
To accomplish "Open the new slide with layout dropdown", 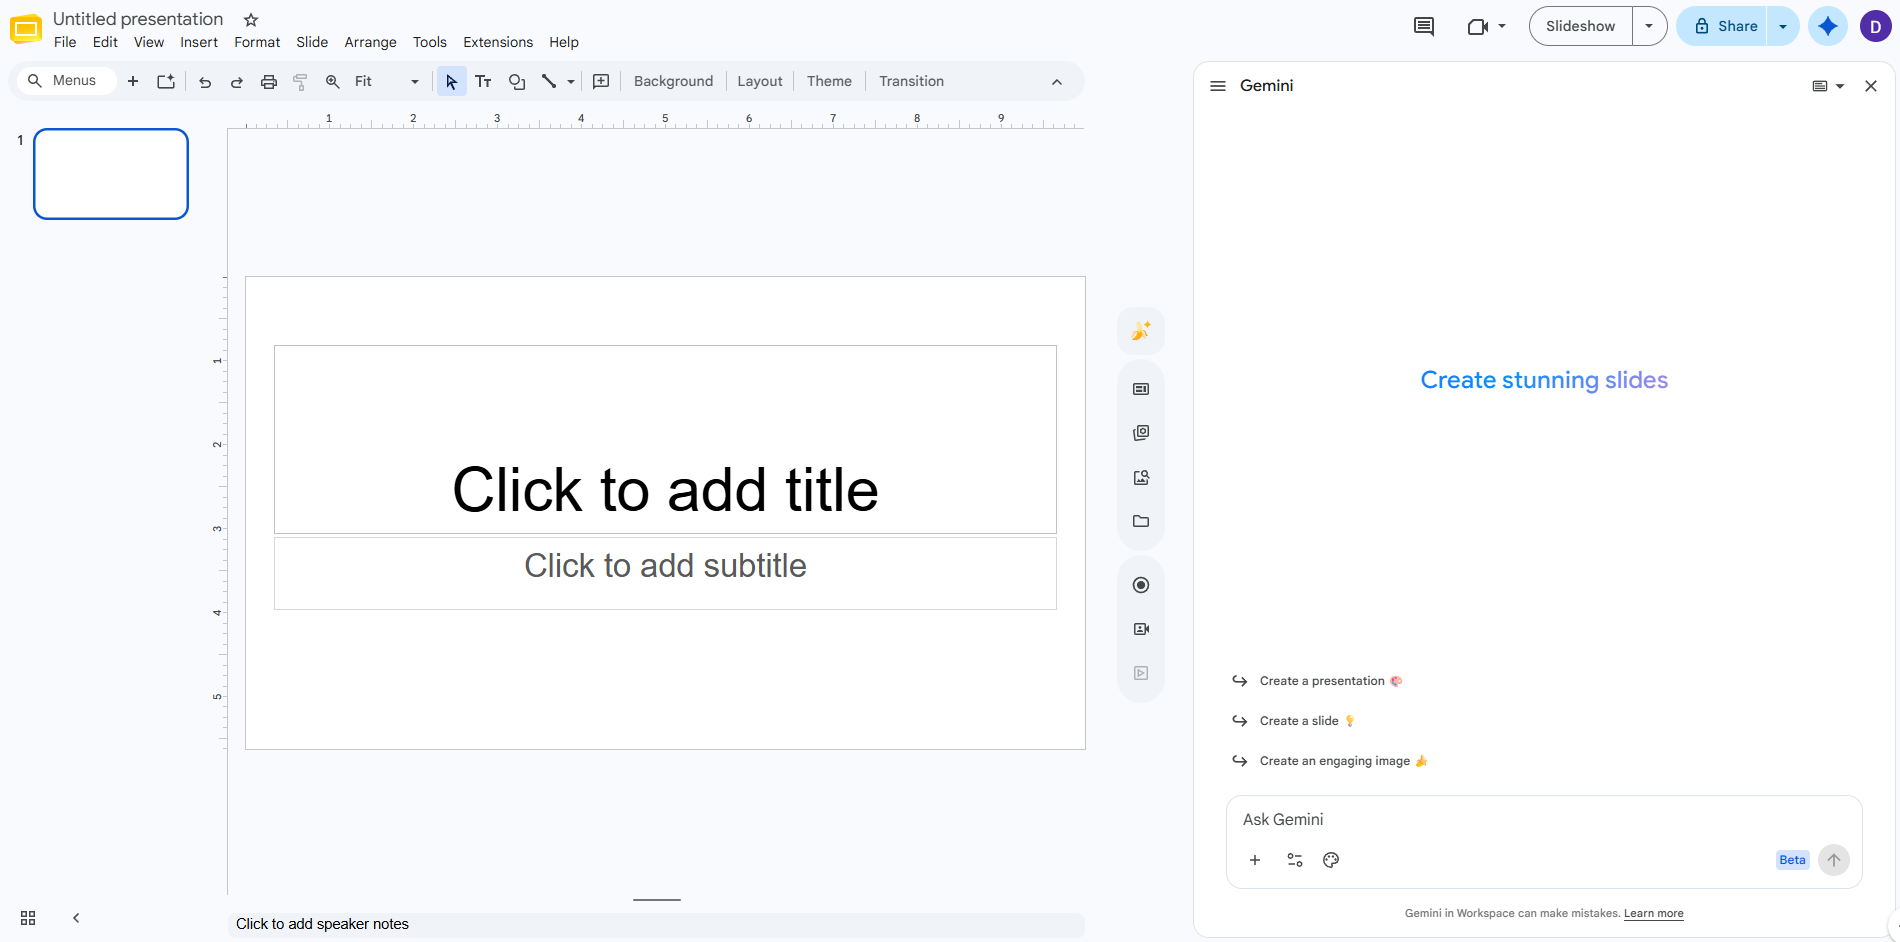I will pyautogui.click(x=166, y=81).
